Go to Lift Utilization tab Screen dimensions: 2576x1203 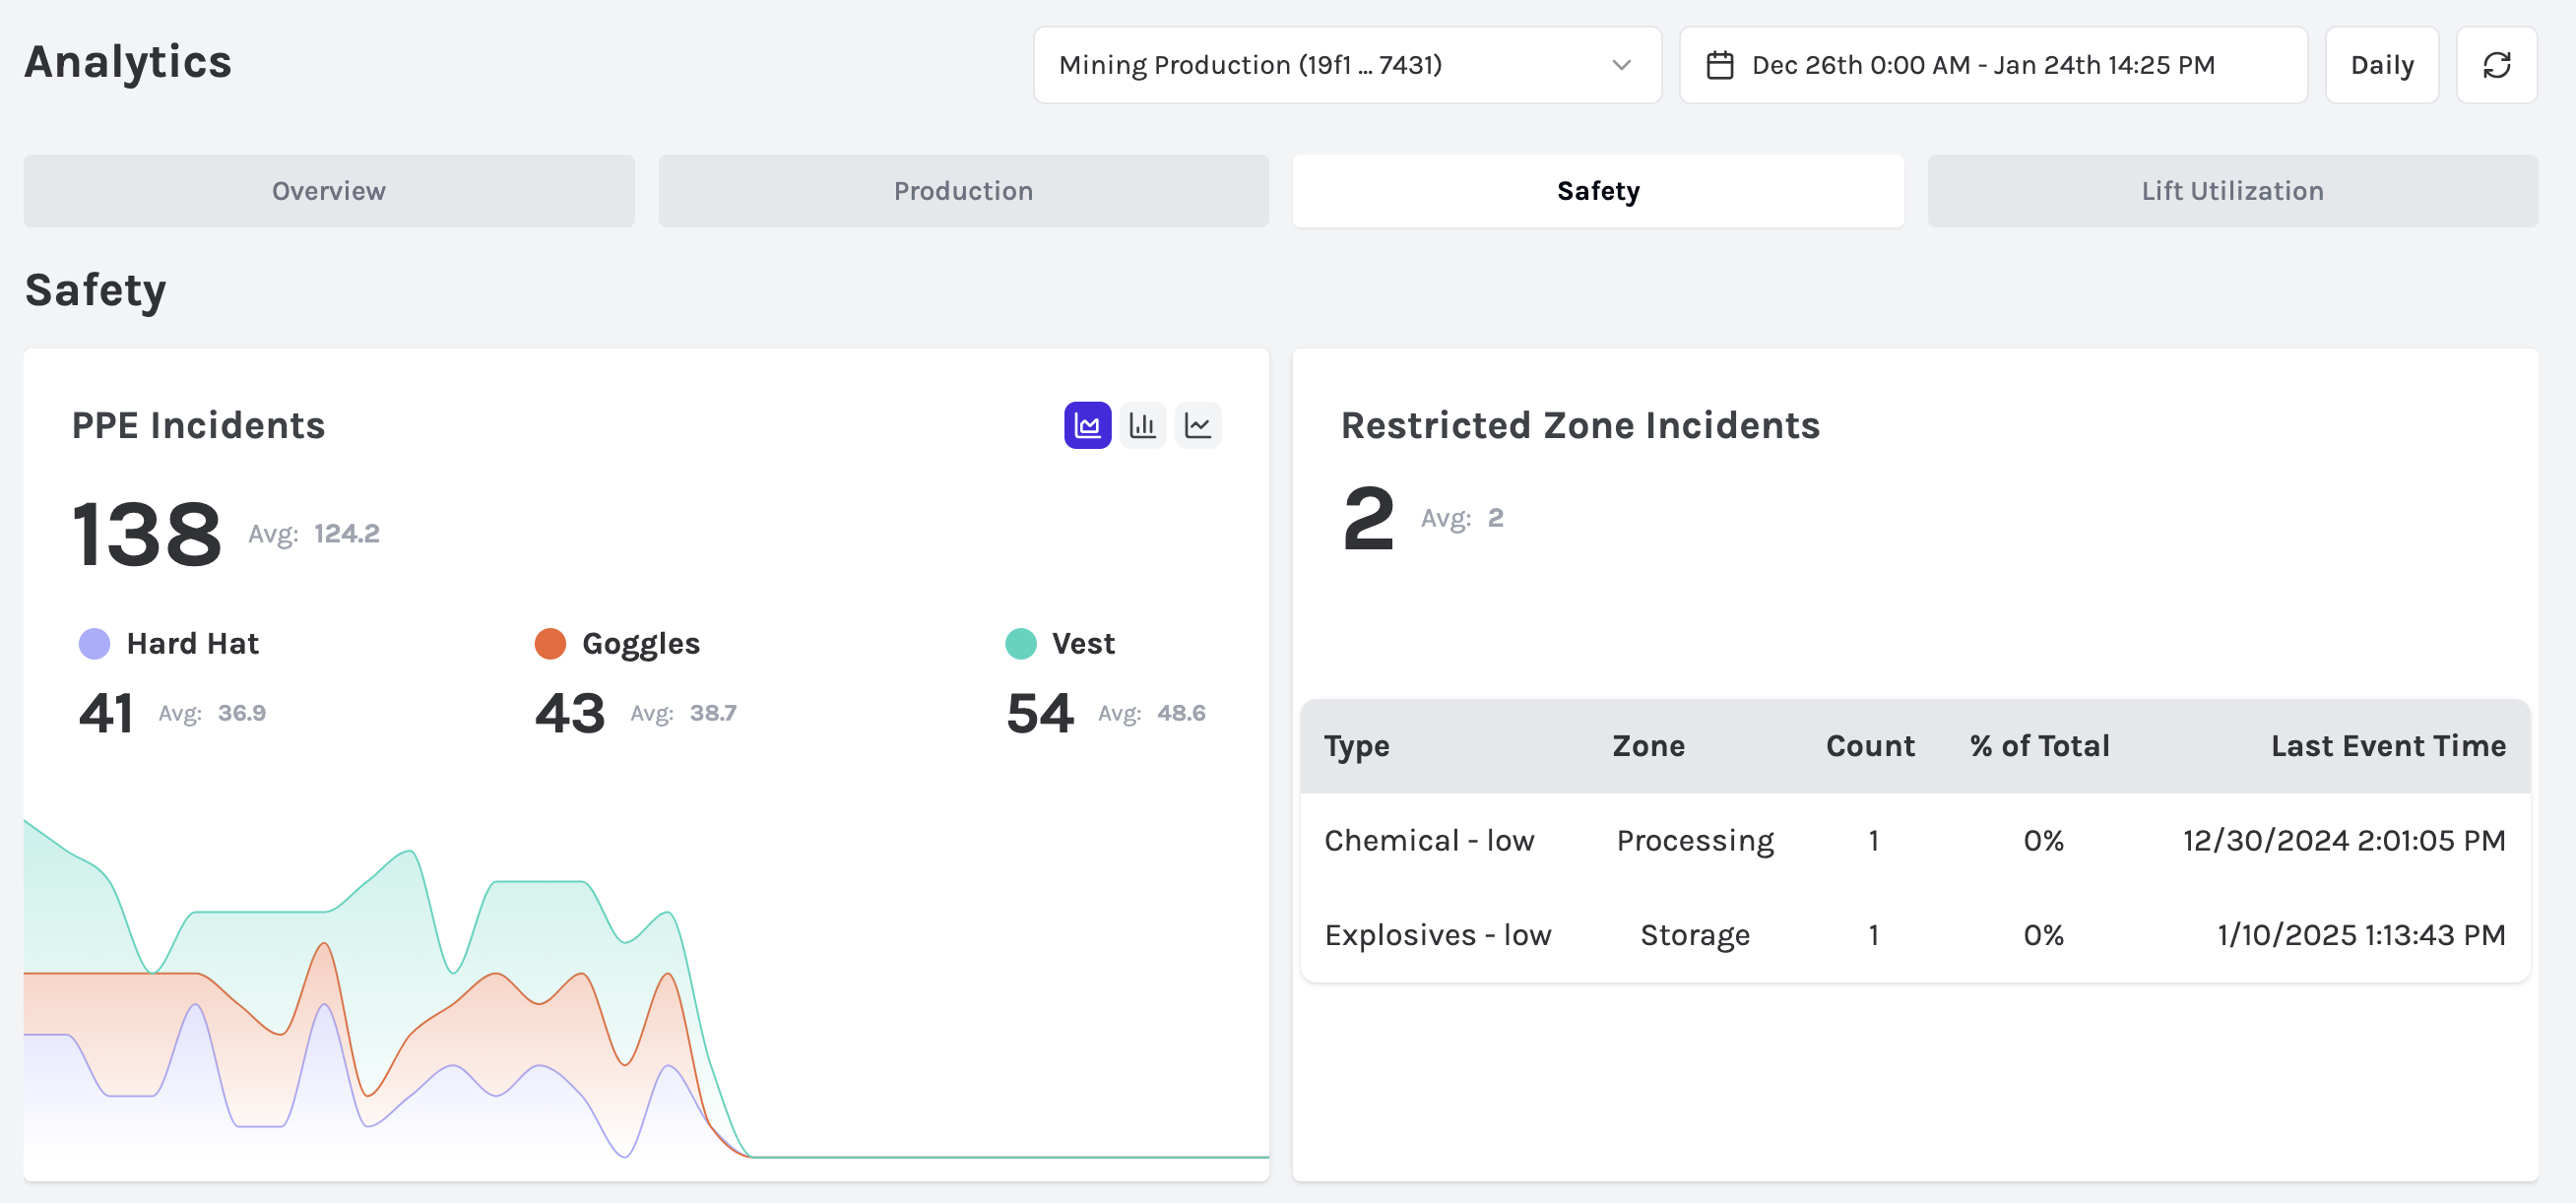[2231, 191]
